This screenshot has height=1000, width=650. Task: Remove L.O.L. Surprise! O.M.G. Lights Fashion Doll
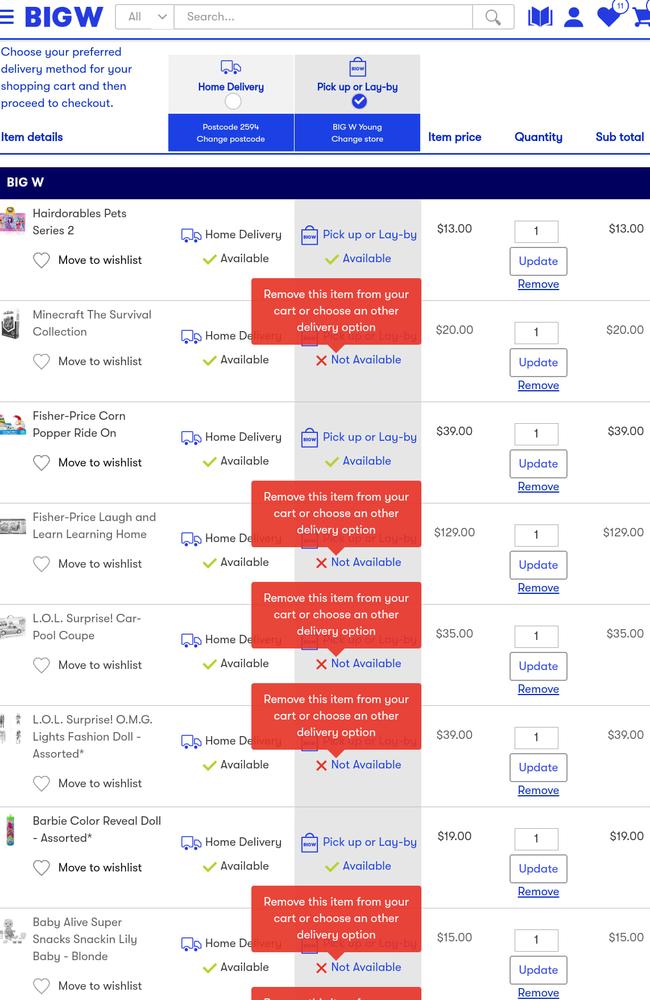538,791
